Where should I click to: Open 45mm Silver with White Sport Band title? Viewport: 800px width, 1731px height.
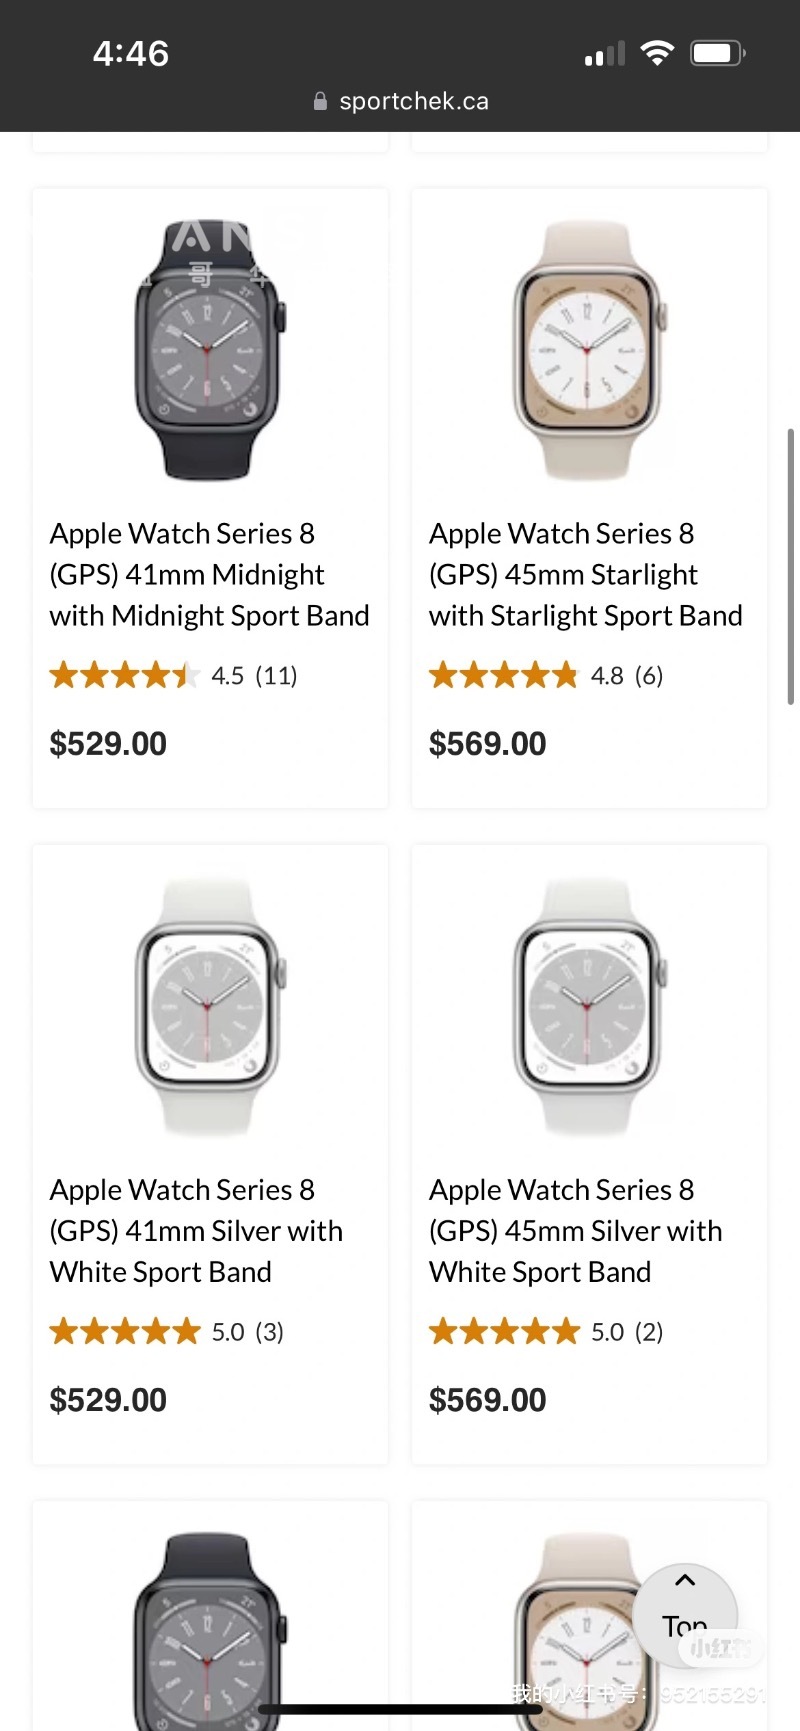coord(575,1230)
